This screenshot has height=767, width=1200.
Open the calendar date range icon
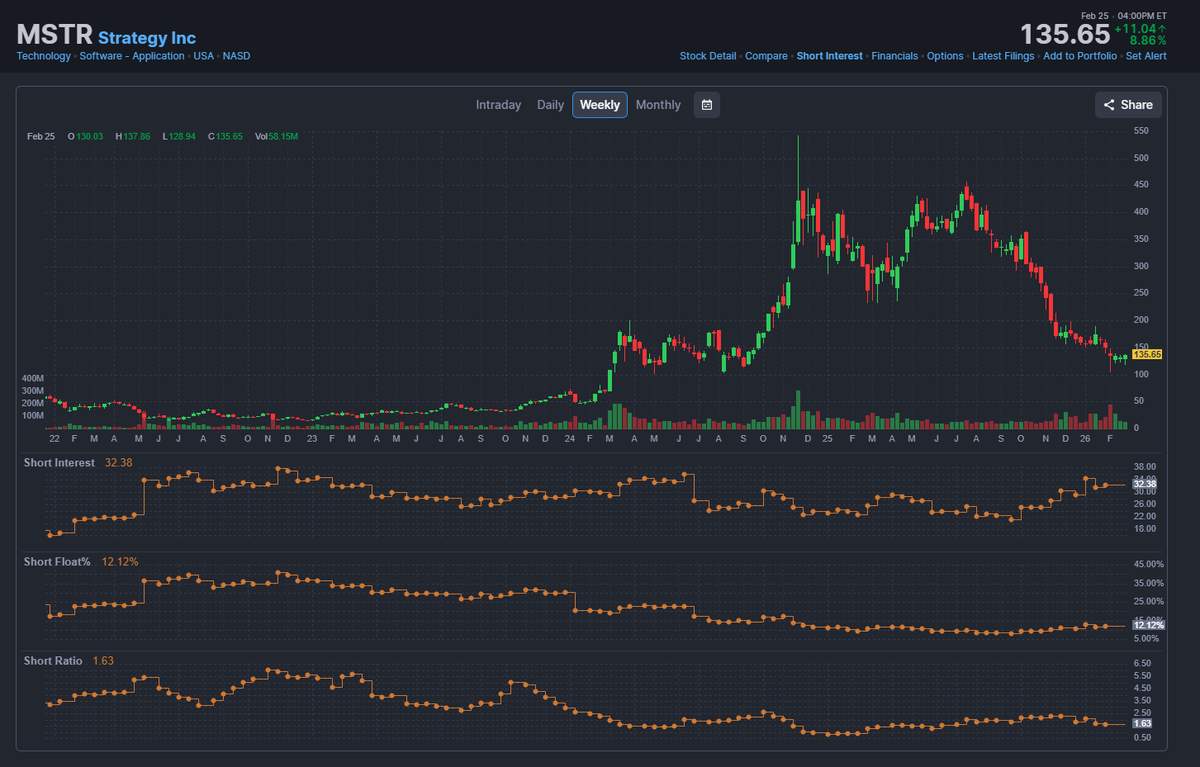tap(707, 105)
